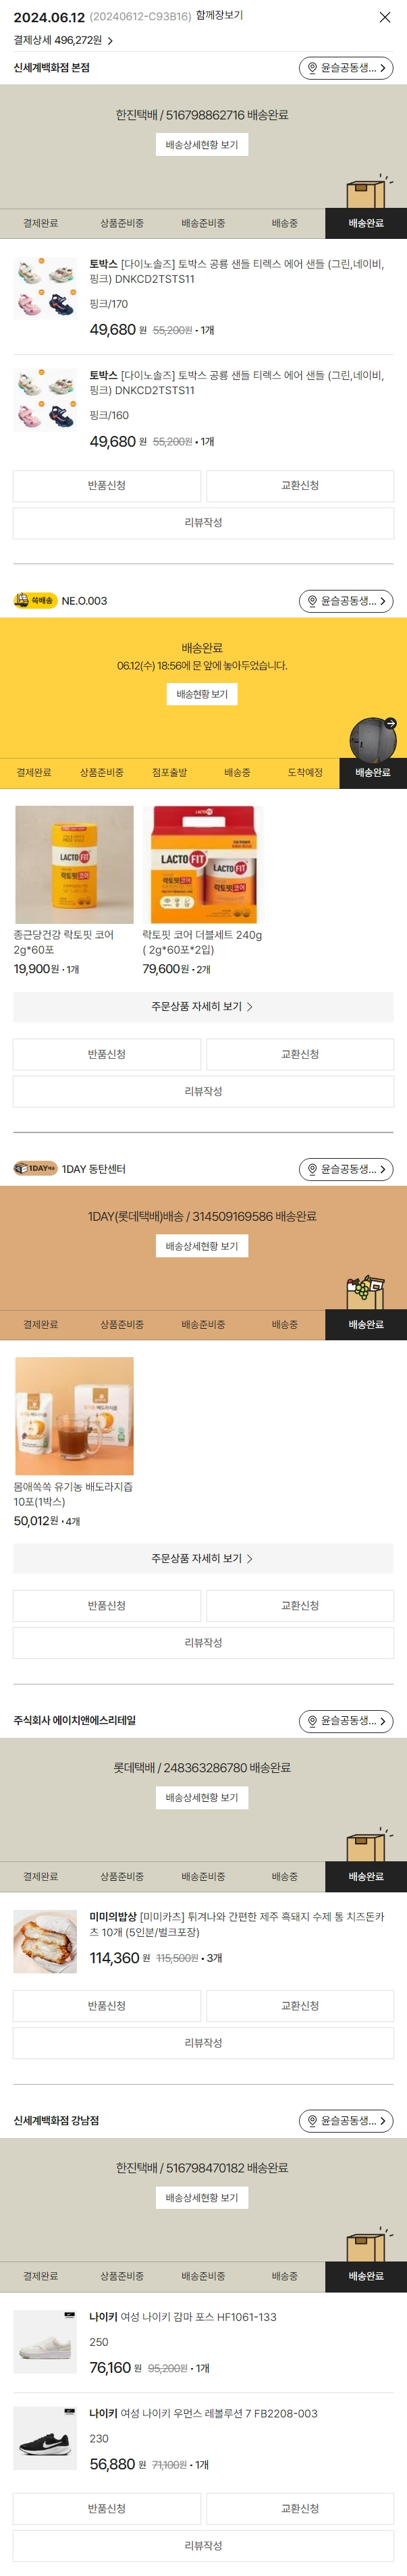Select 배송완료 tab in first shipment tracker

366,223
